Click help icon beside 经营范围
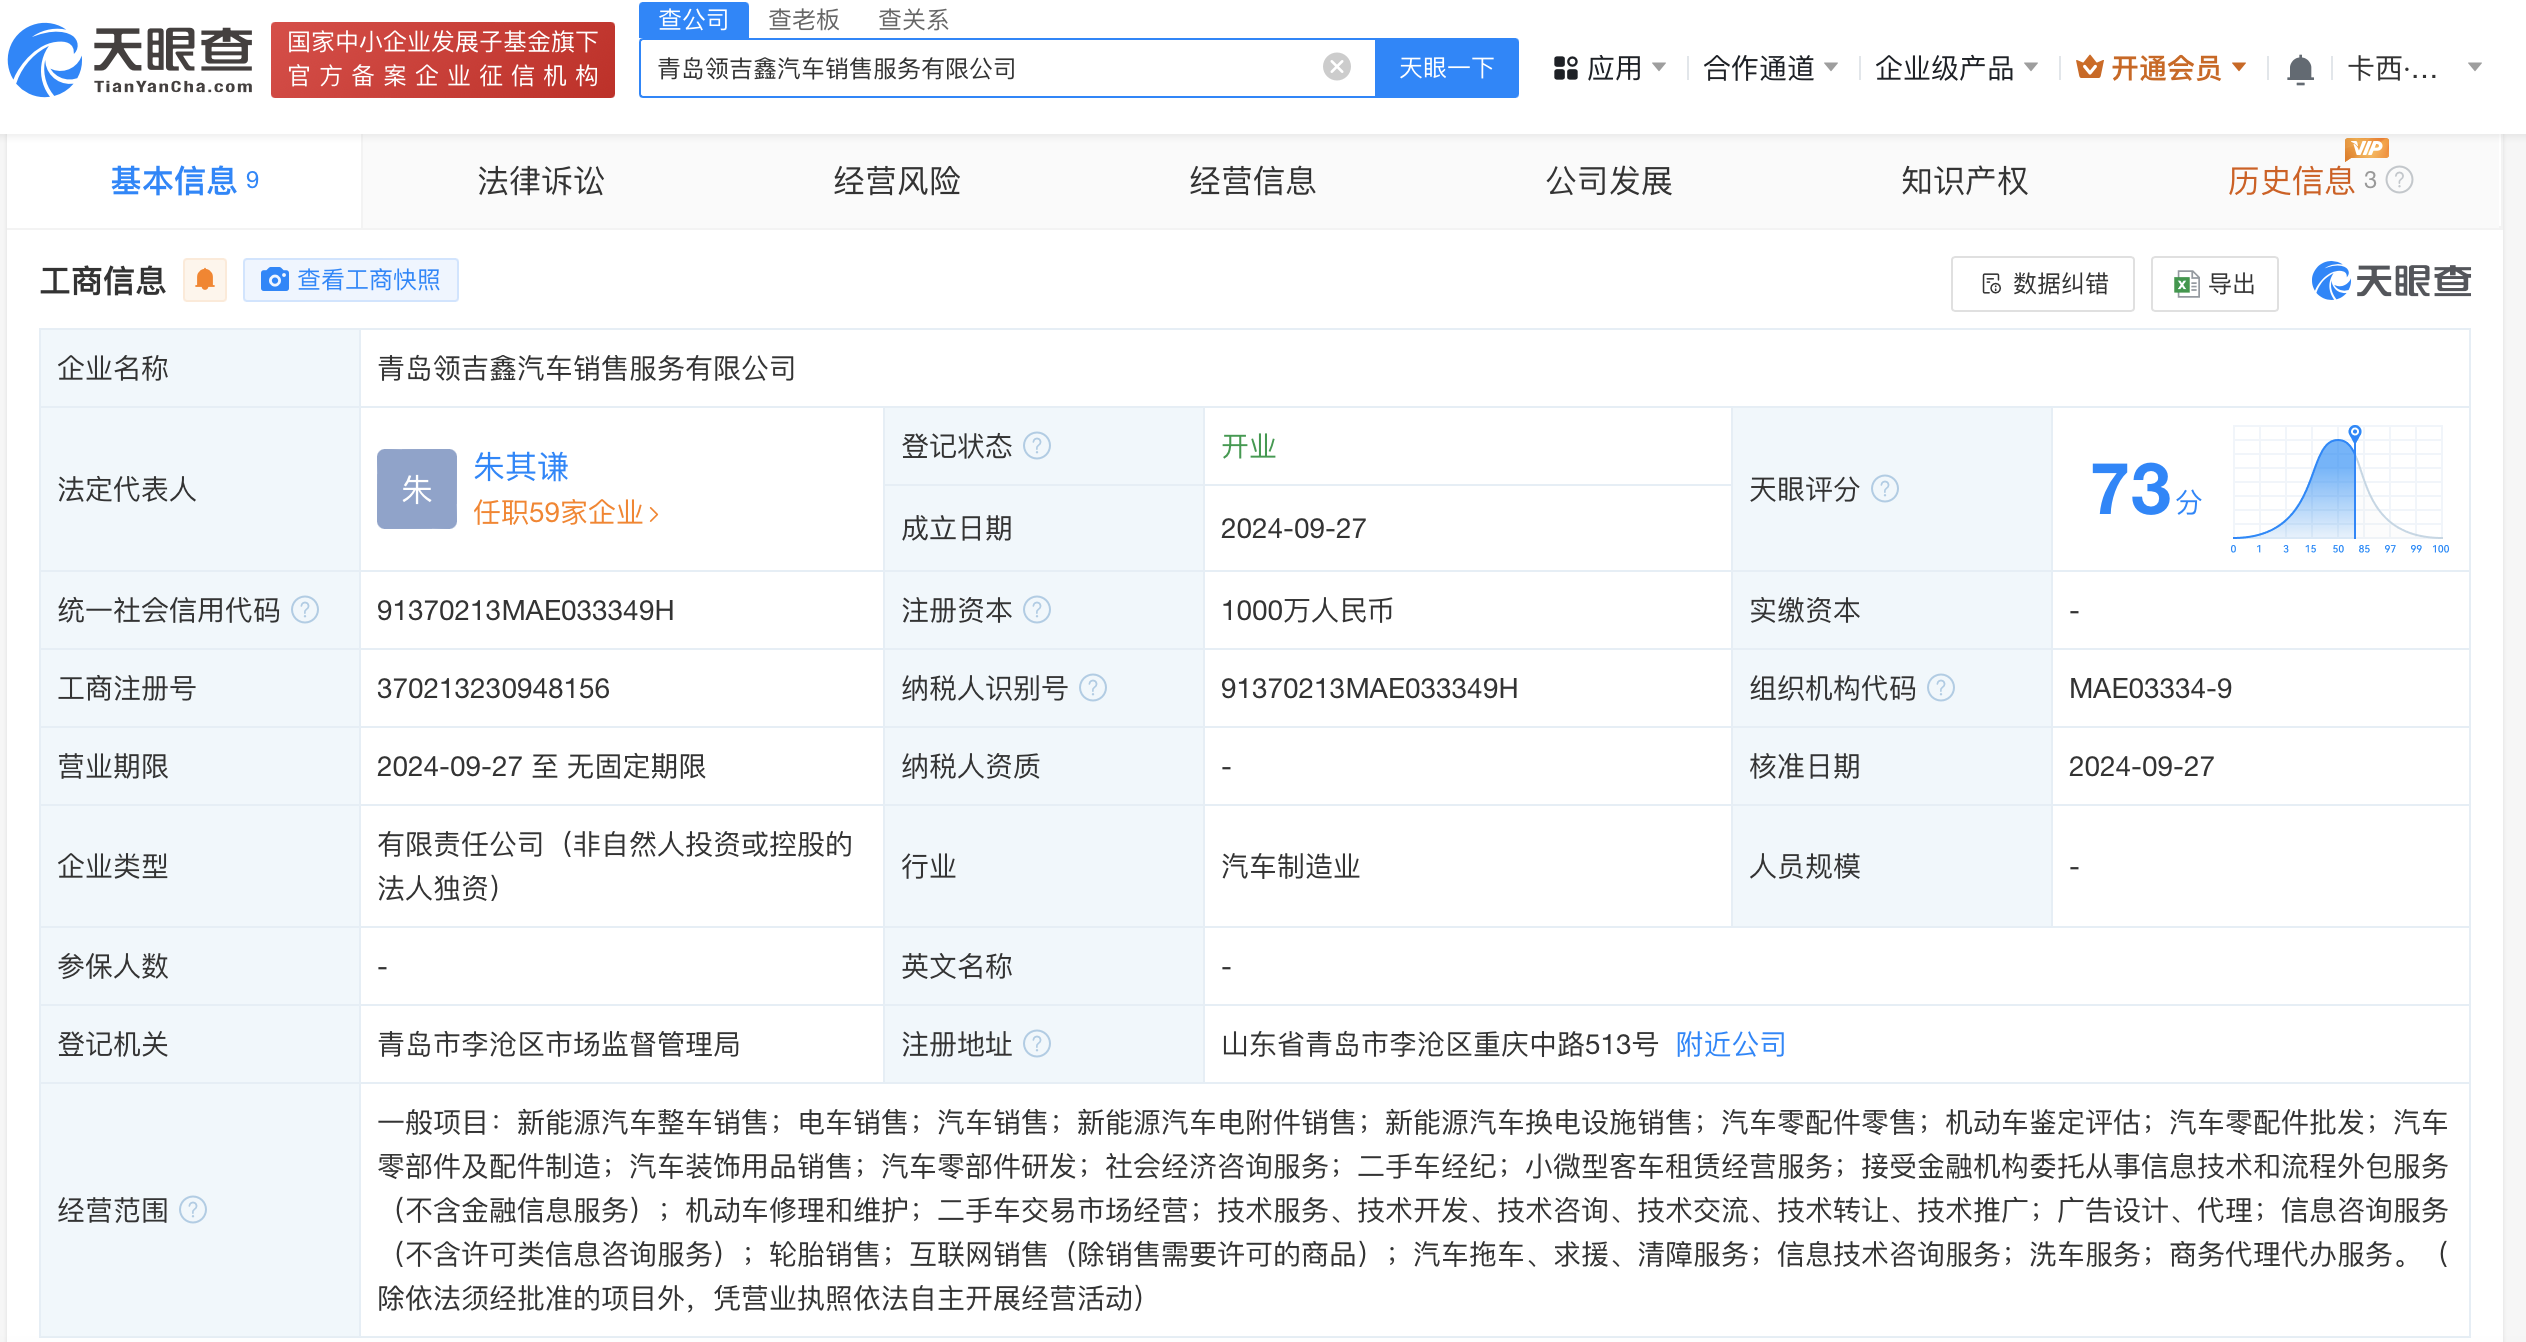The image size is (2526, 1342). (x=193, y=1210)
